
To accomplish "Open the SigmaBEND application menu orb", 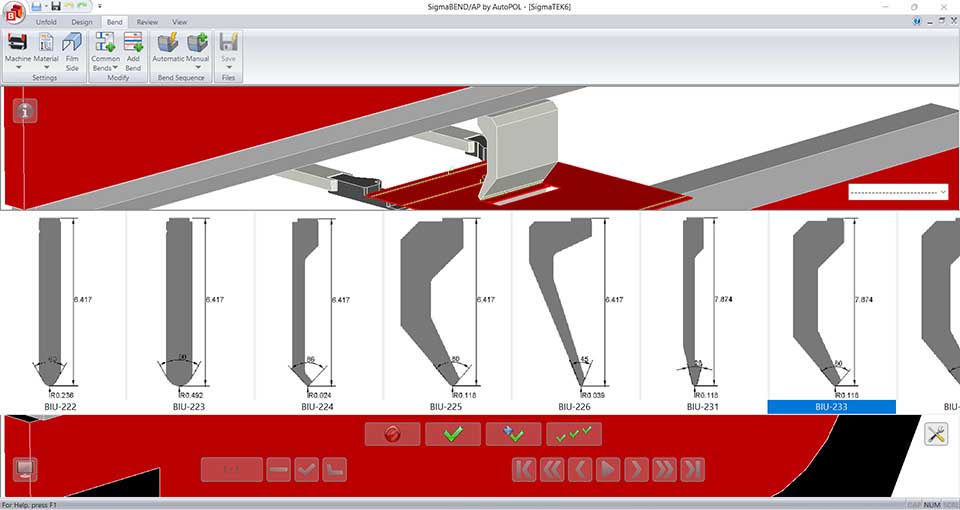I will 13,12.
